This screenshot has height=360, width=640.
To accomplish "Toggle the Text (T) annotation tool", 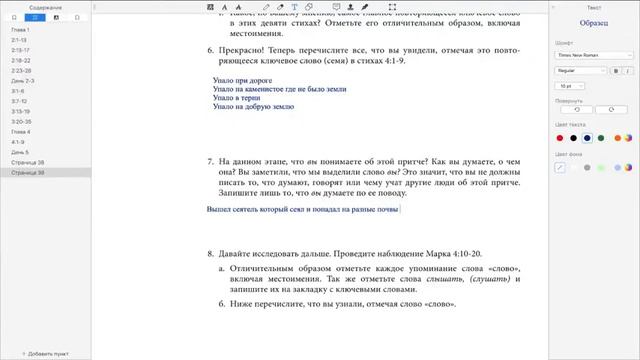I will click(x=294, y=7).
